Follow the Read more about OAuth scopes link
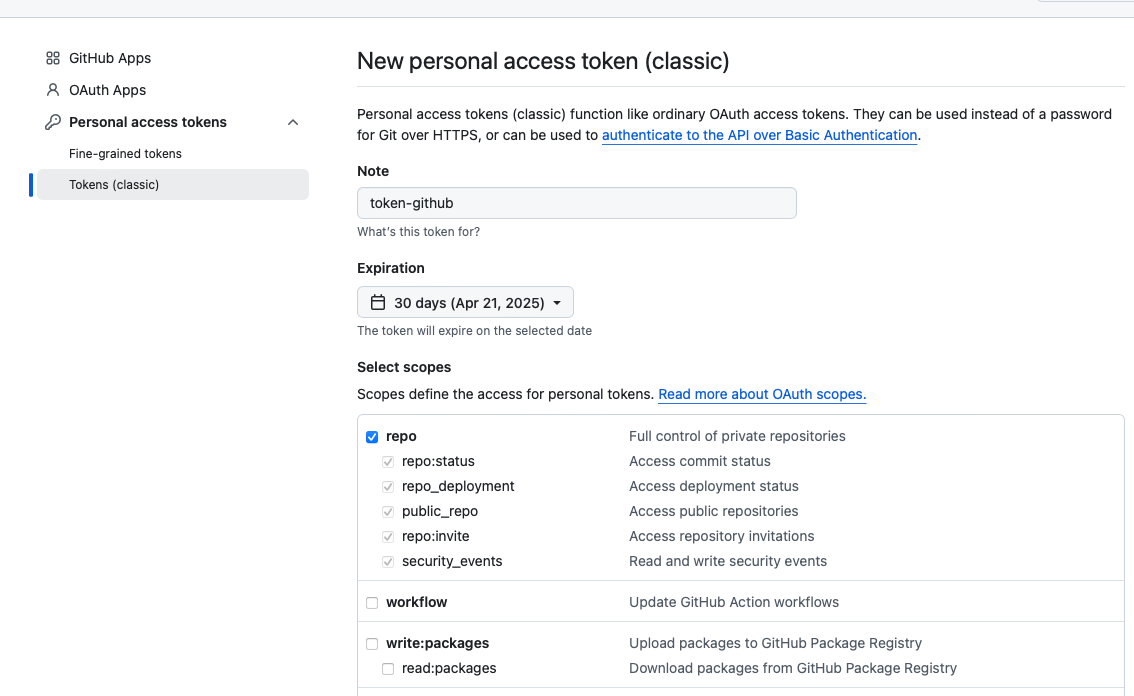This screenshot has width=1134, height=696. [761, 394]
